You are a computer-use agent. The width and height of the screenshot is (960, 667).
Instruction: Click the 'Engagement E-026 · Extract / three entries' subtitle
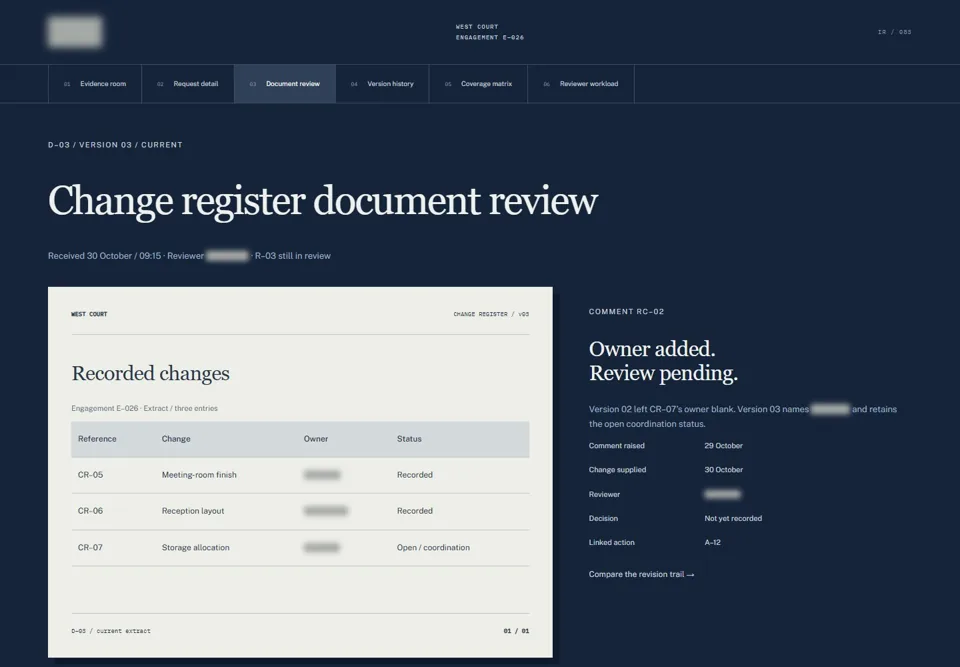pos(144,409)
